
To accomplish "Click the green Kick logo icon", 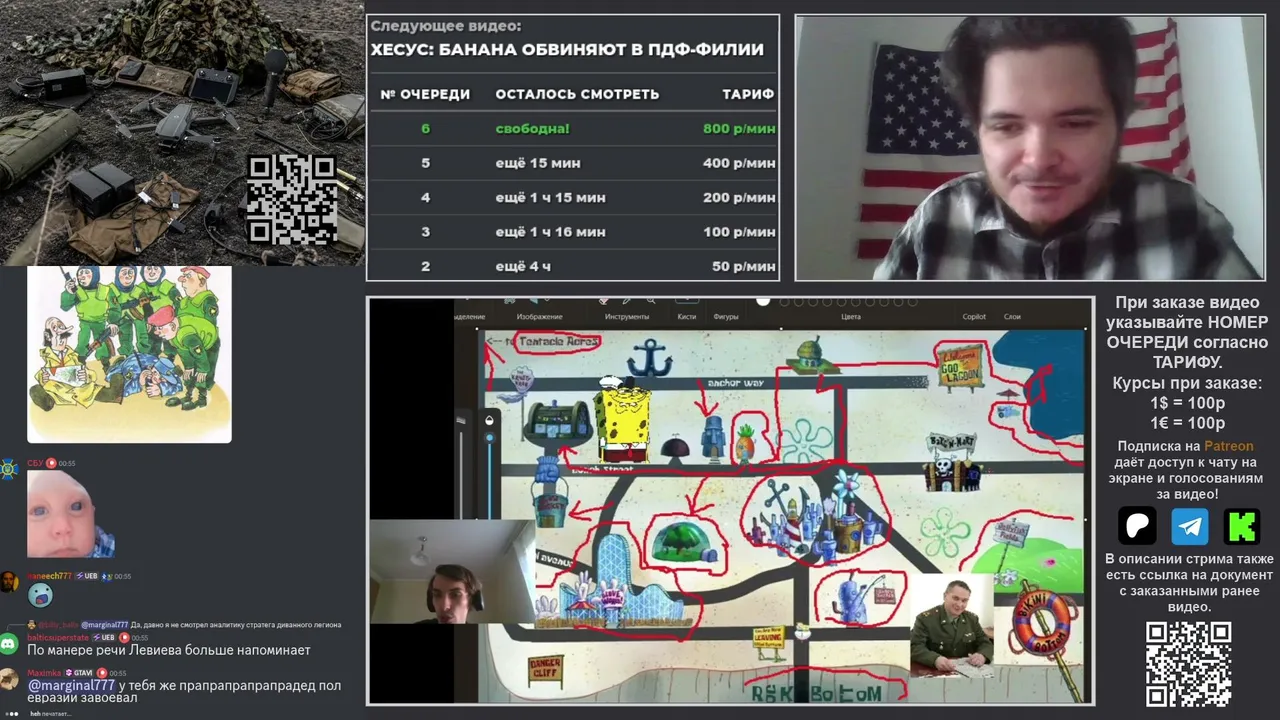I will coord(1242,526).
